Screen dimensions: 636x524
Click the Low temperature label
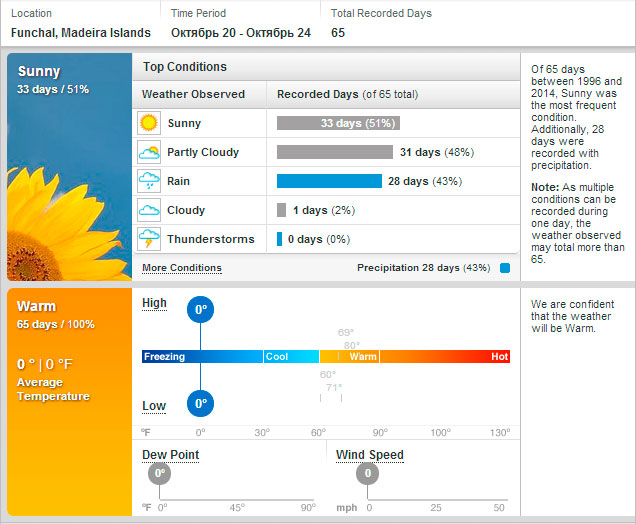click(154, 406)
